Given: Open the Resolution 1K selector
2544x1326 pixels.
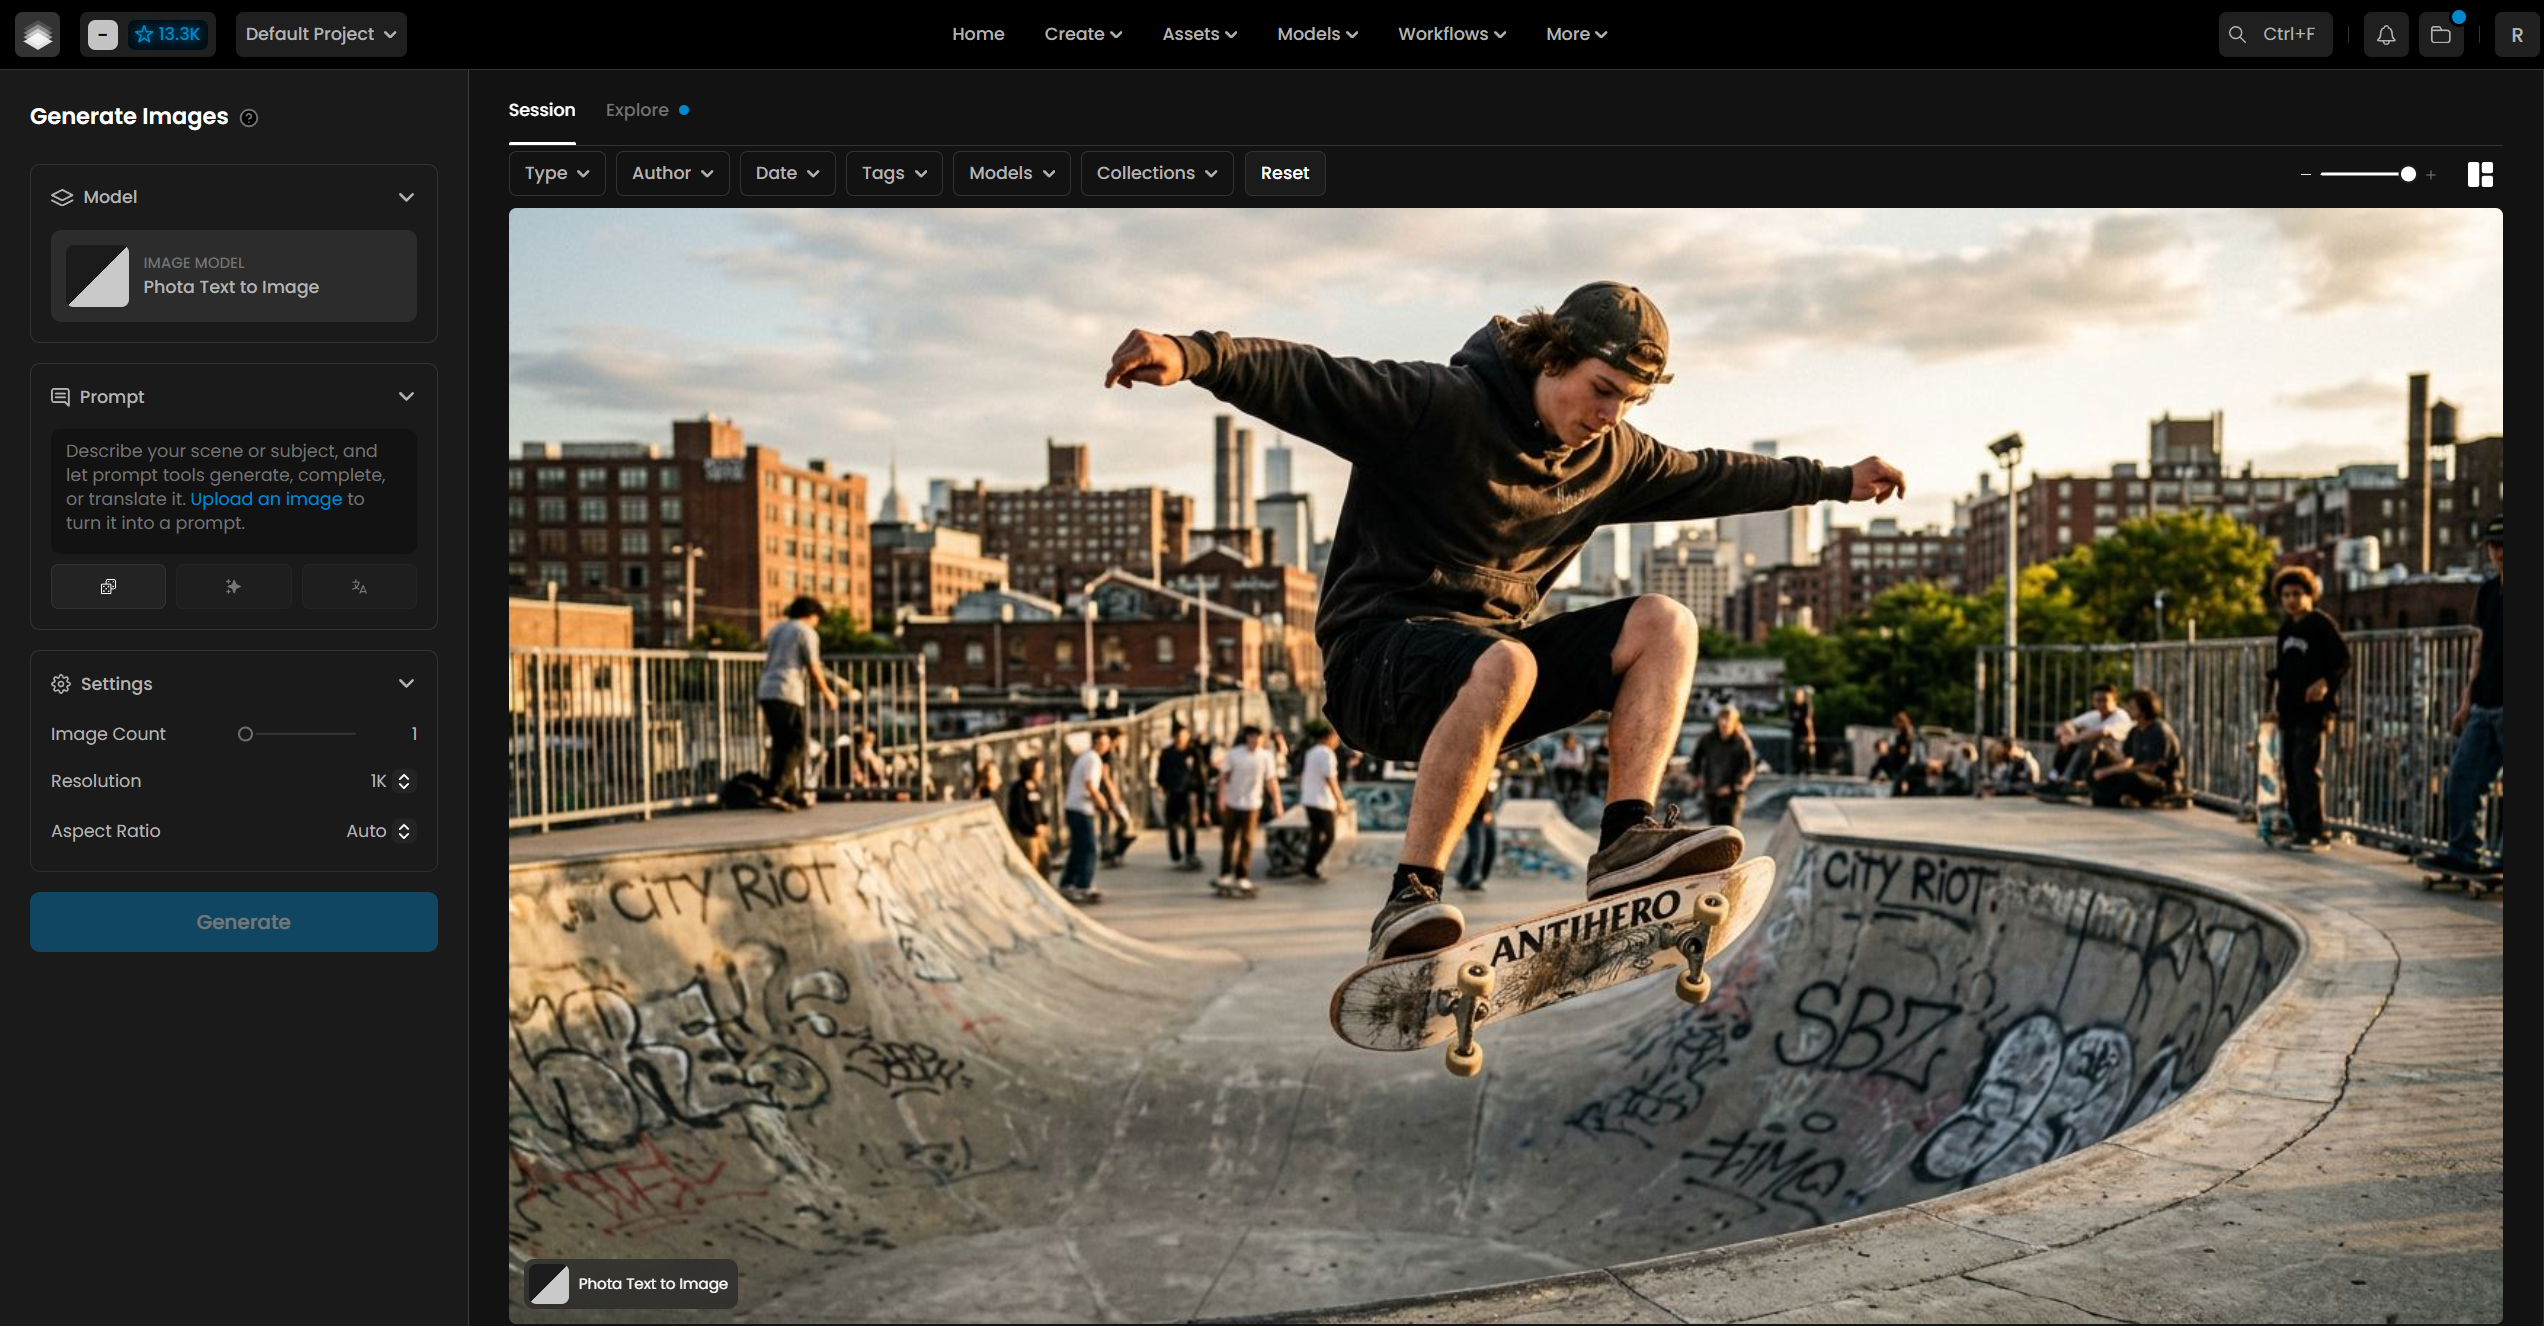Looking at the screenshot, I should [390, 781].
